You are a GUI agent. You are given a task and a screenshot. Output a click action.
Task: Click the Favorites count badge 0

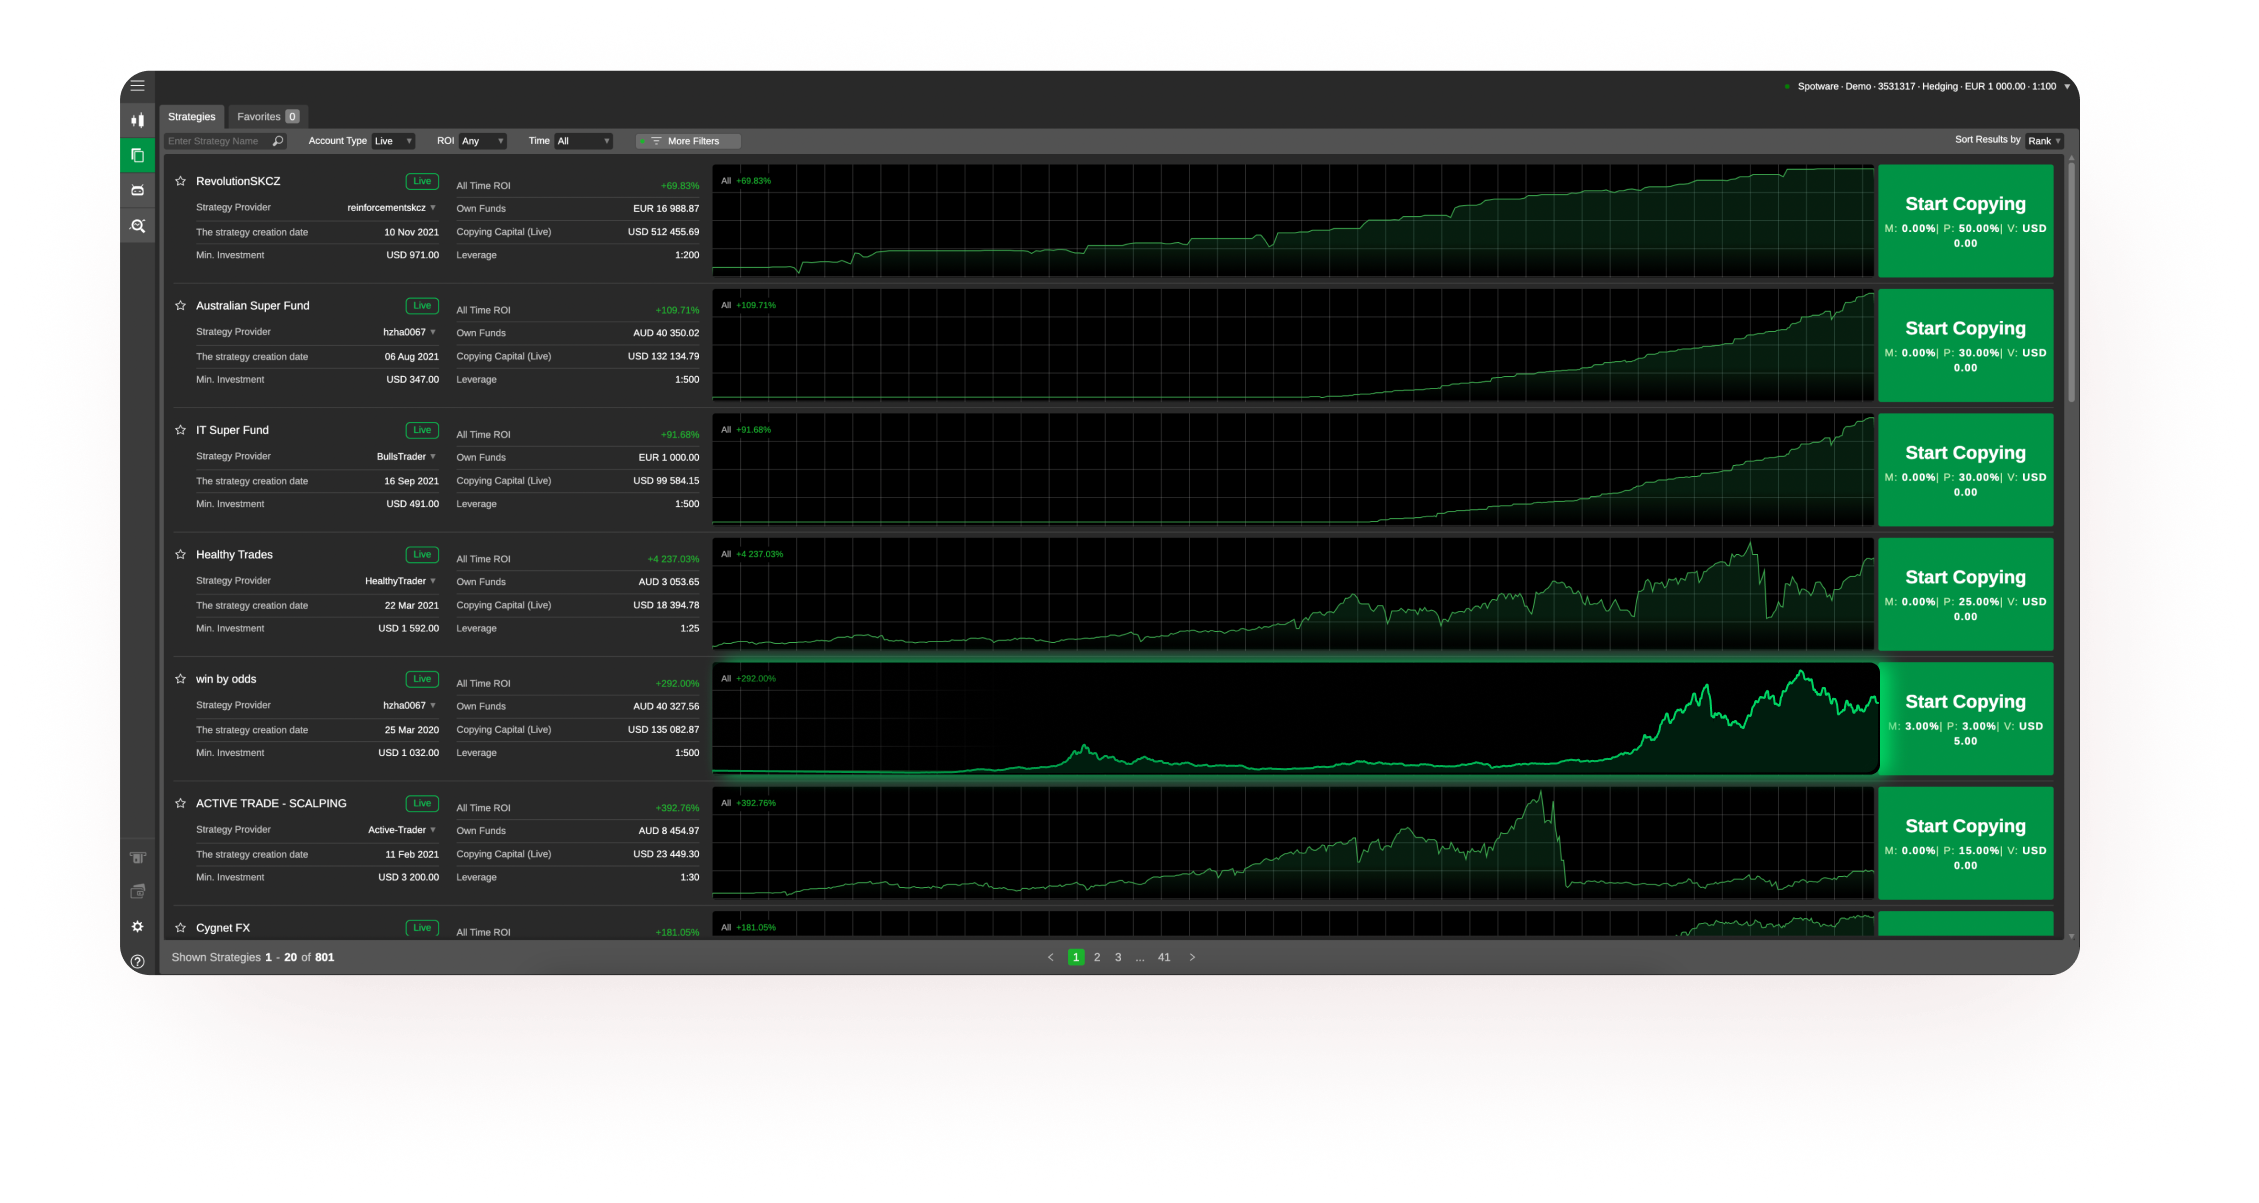click(292, 117)
